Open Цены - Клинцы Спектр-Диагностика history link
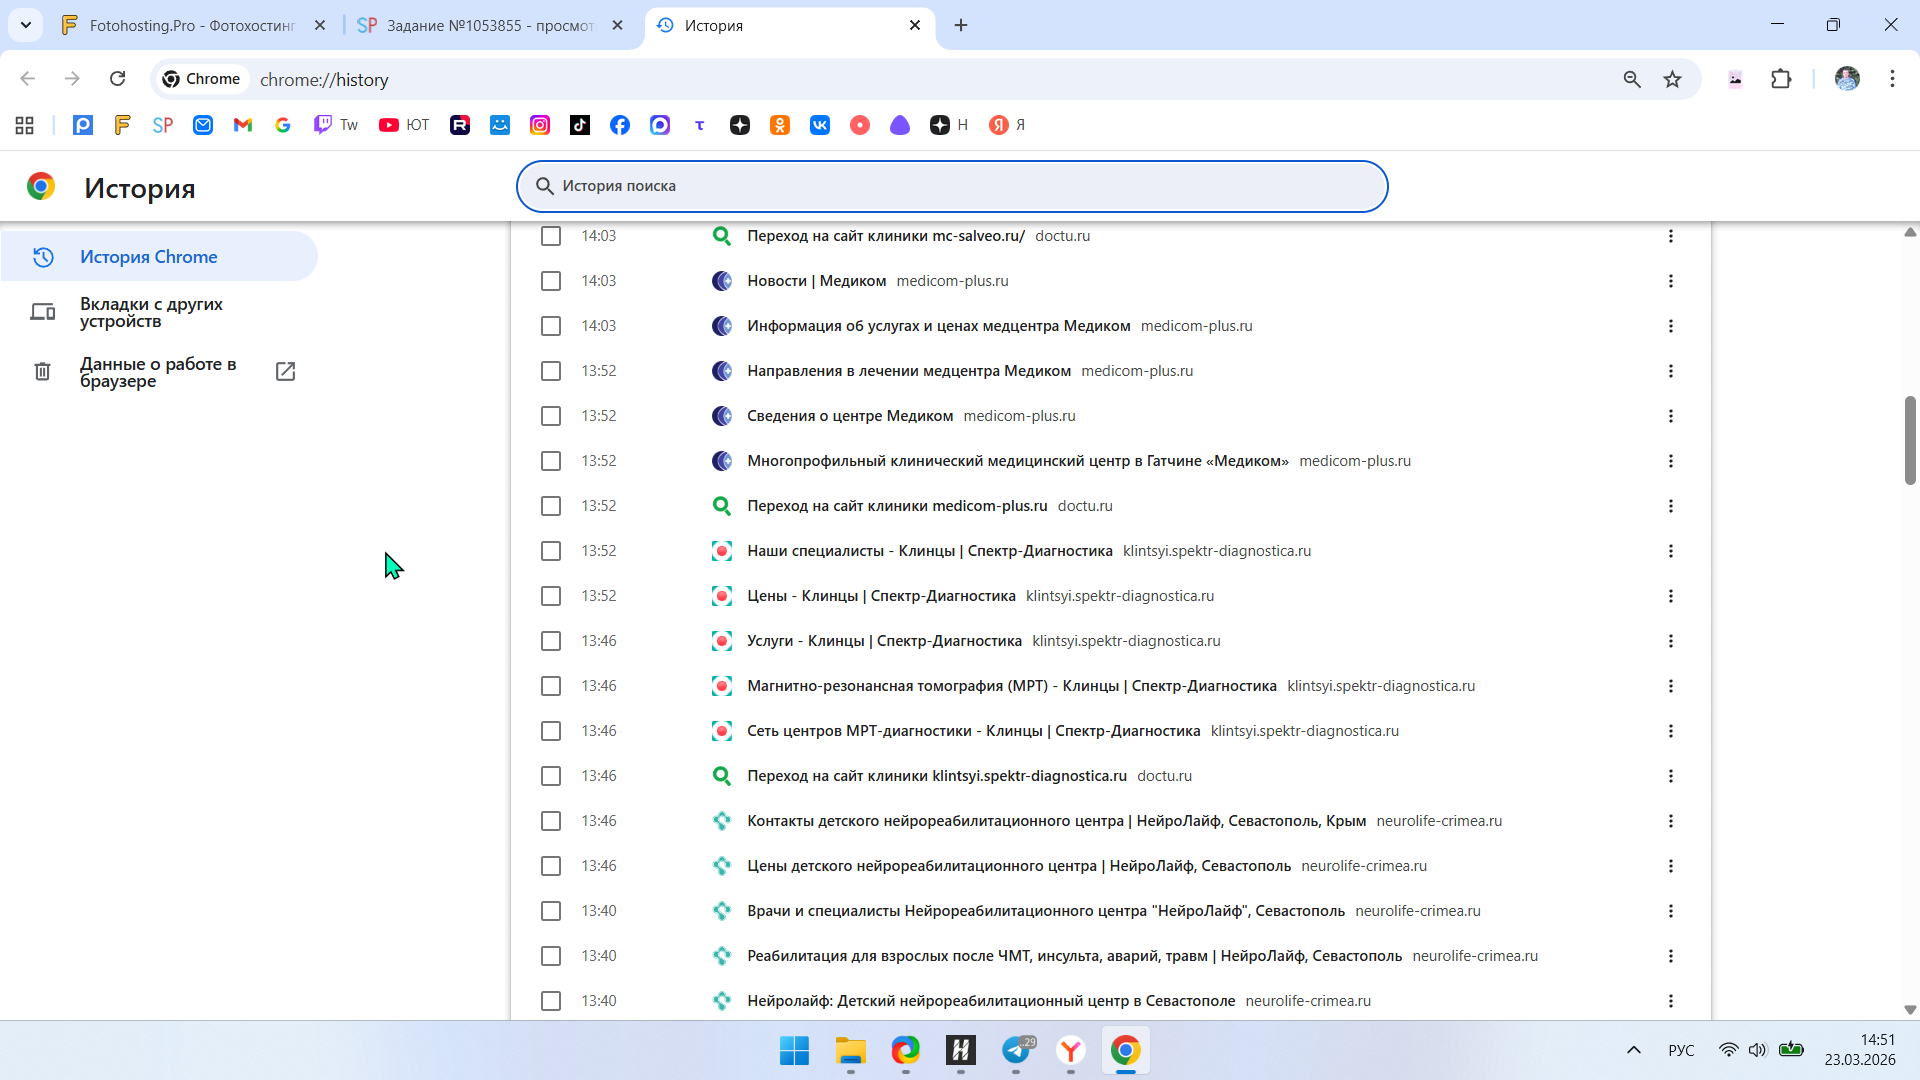The width and height of the screenshot is (1920, 1080). coord(880,596)
